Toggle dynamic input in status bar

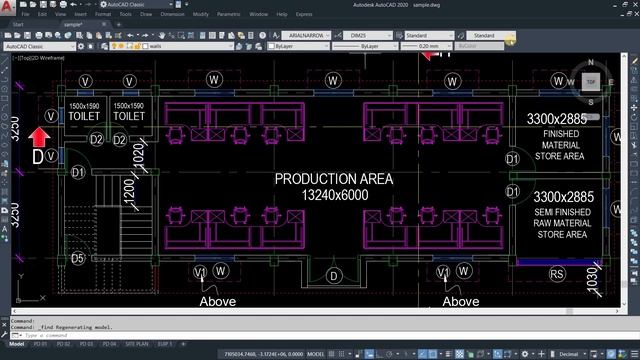(x=369, y=354)
